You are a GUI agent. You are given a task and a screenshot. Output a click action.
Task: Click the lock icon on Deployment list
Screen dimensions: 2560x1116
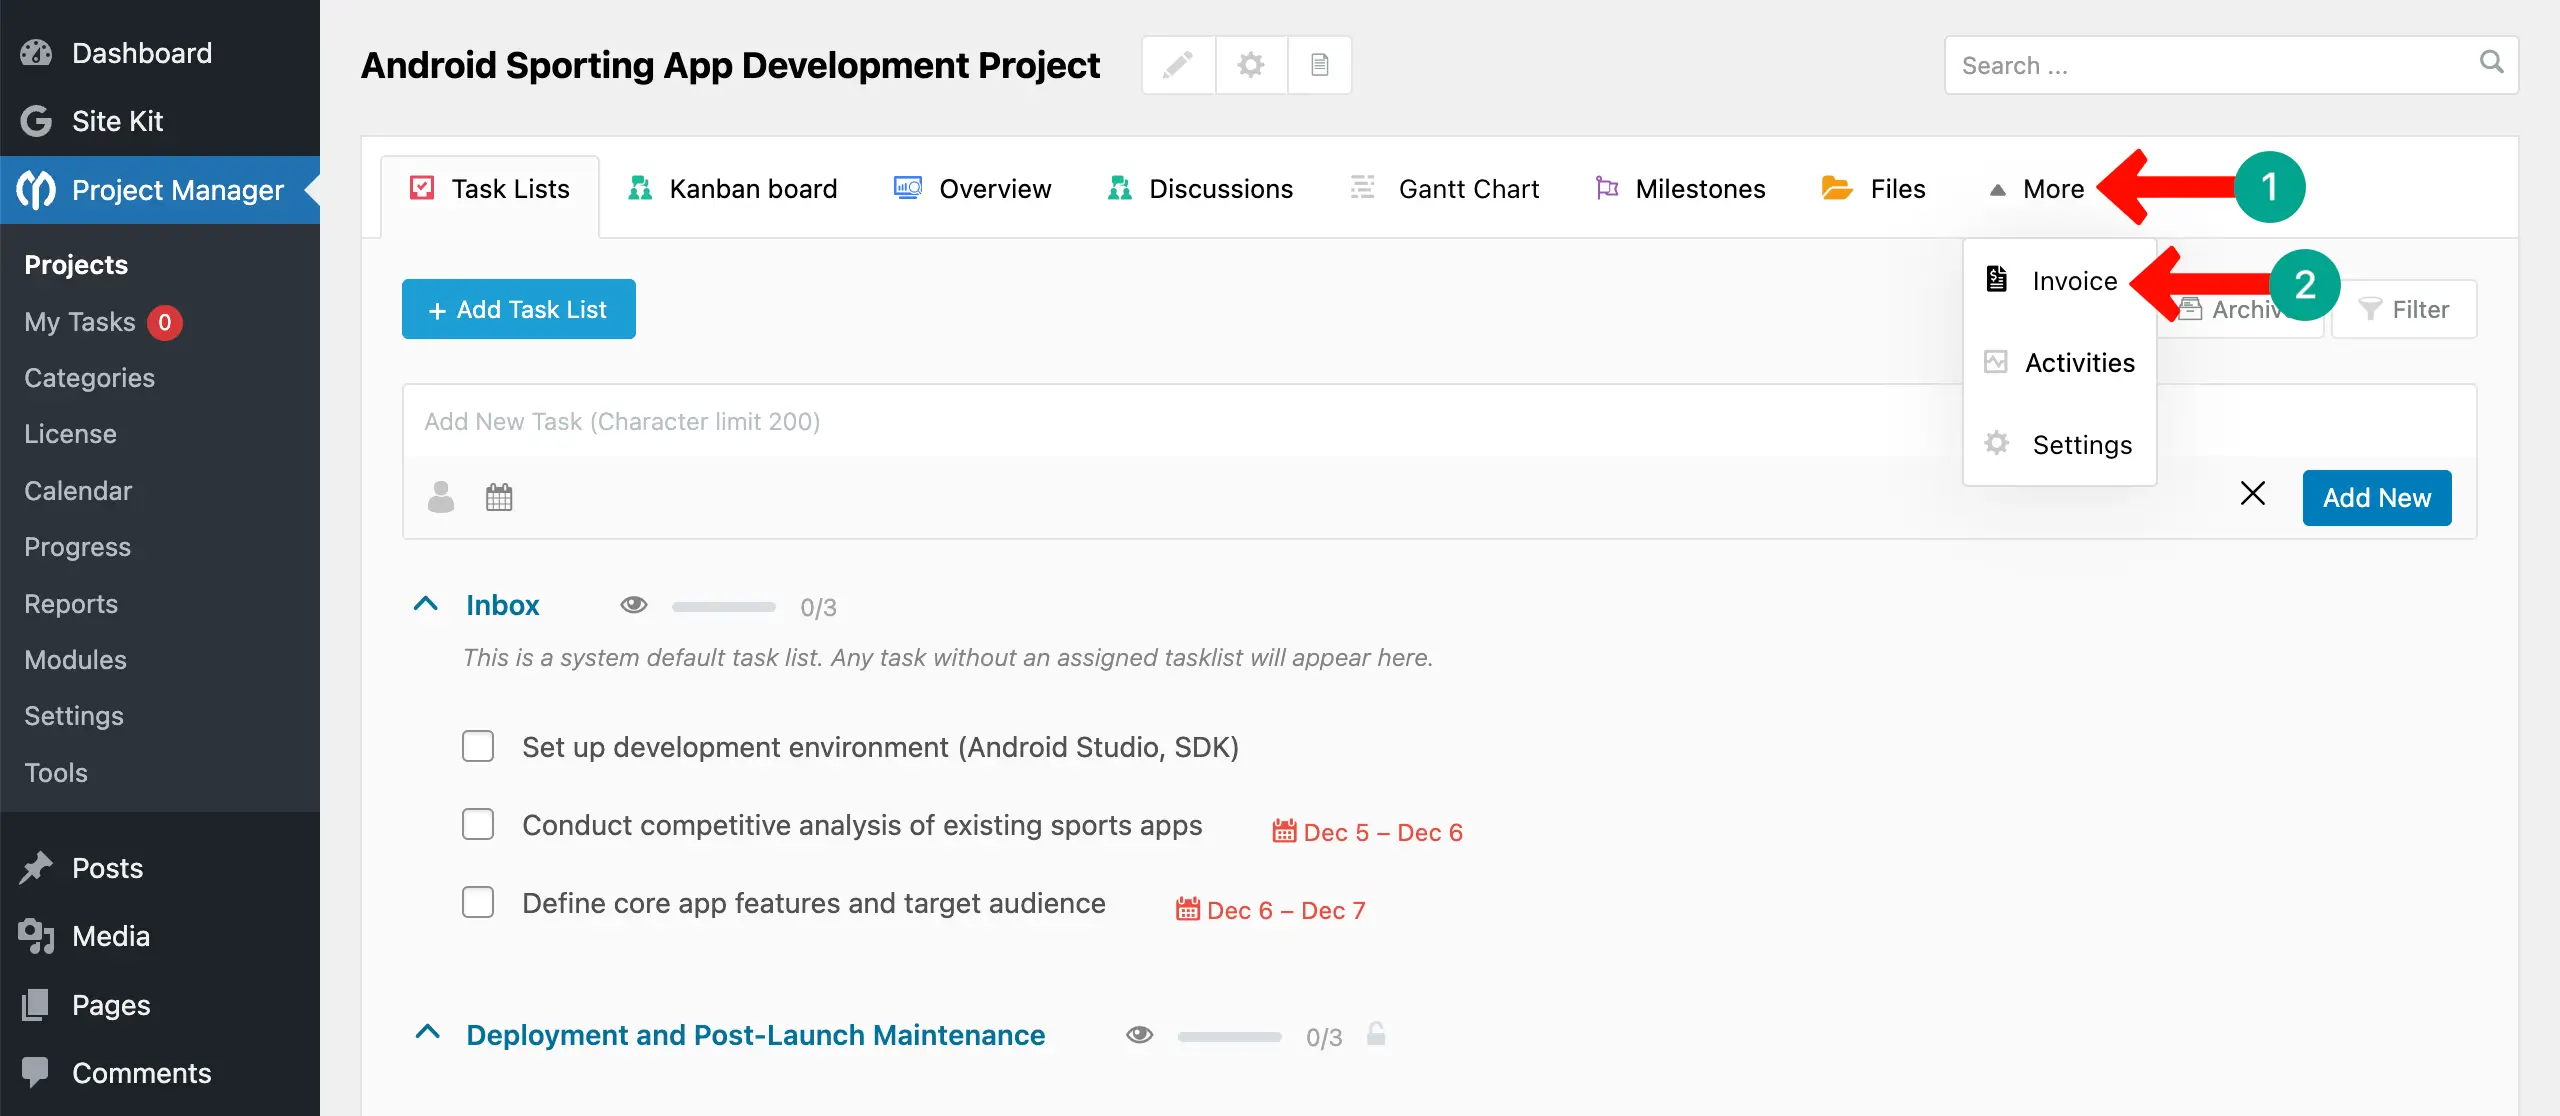pyautogui.click(x=1376, y=1034)
